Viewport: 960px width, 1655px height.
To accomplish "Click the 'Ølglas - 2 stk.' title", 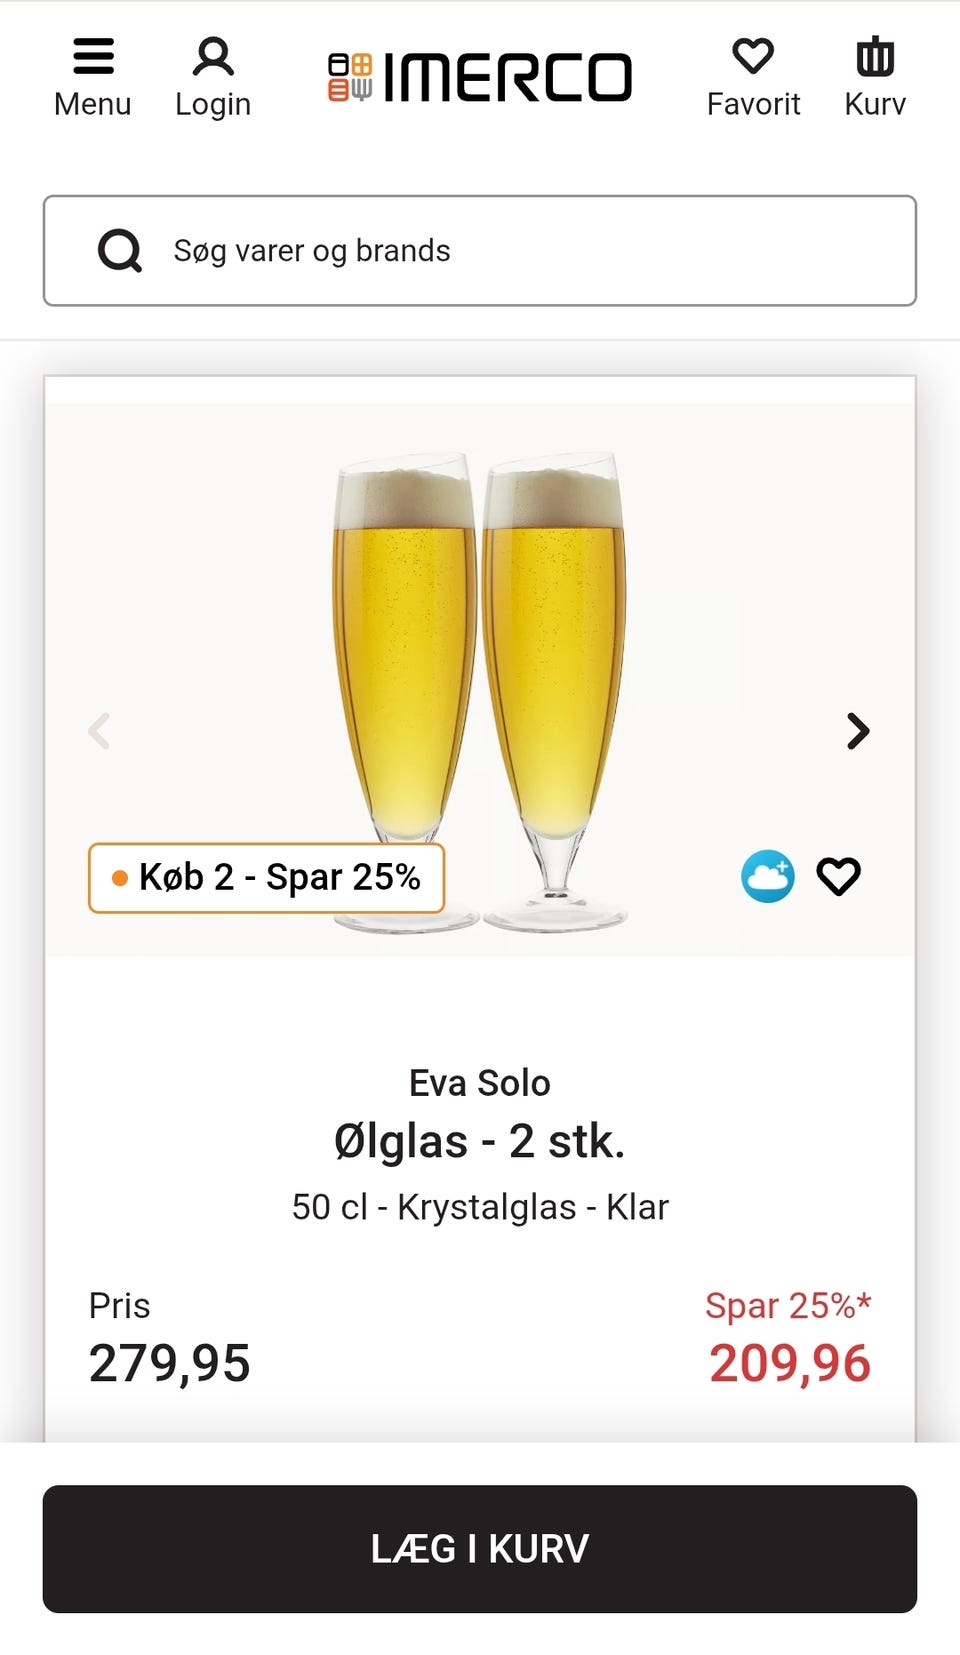I will tap(480, 1141).
